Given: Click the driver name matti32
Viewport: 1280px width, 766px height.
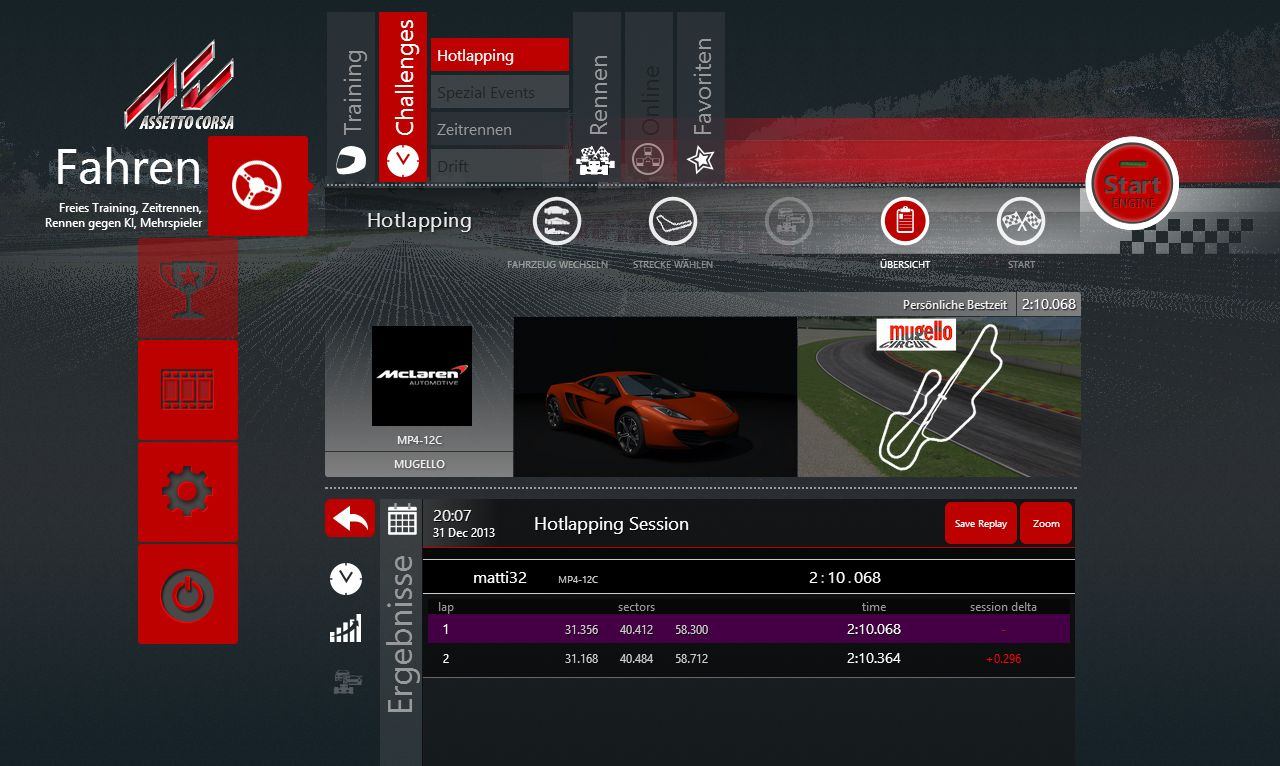Looking at the screenshot, I should click(x=500, y=577).
